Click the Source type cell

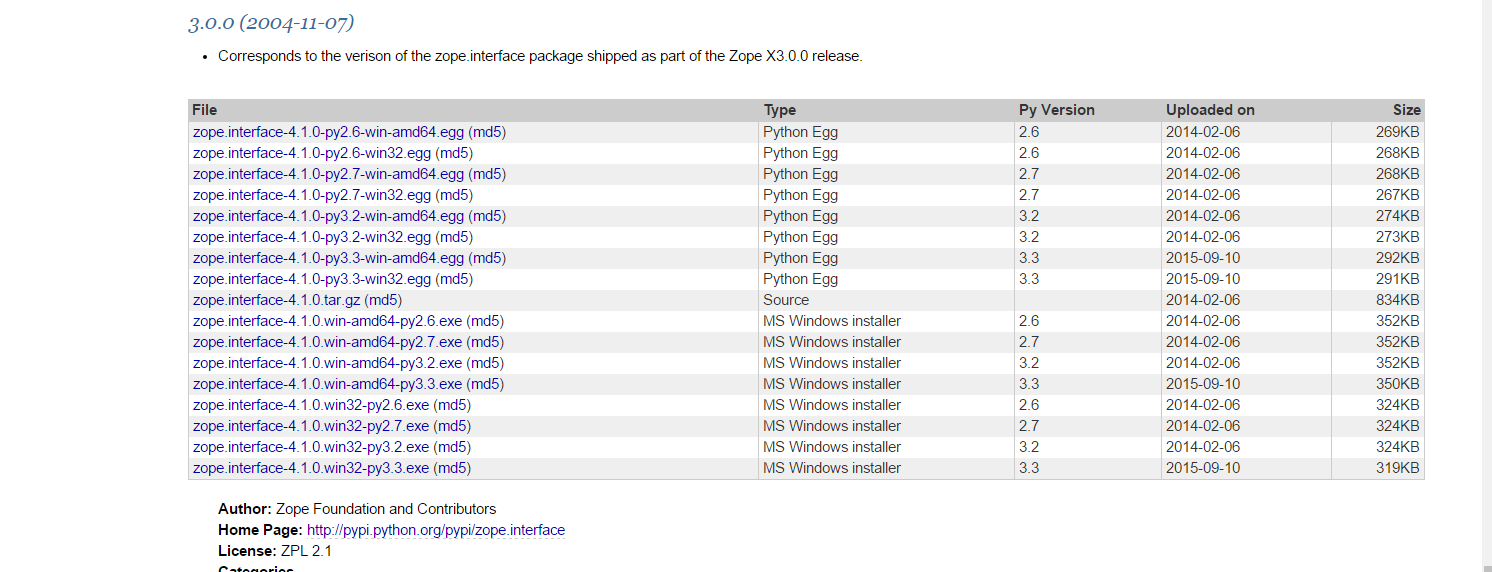coord(786,300)
